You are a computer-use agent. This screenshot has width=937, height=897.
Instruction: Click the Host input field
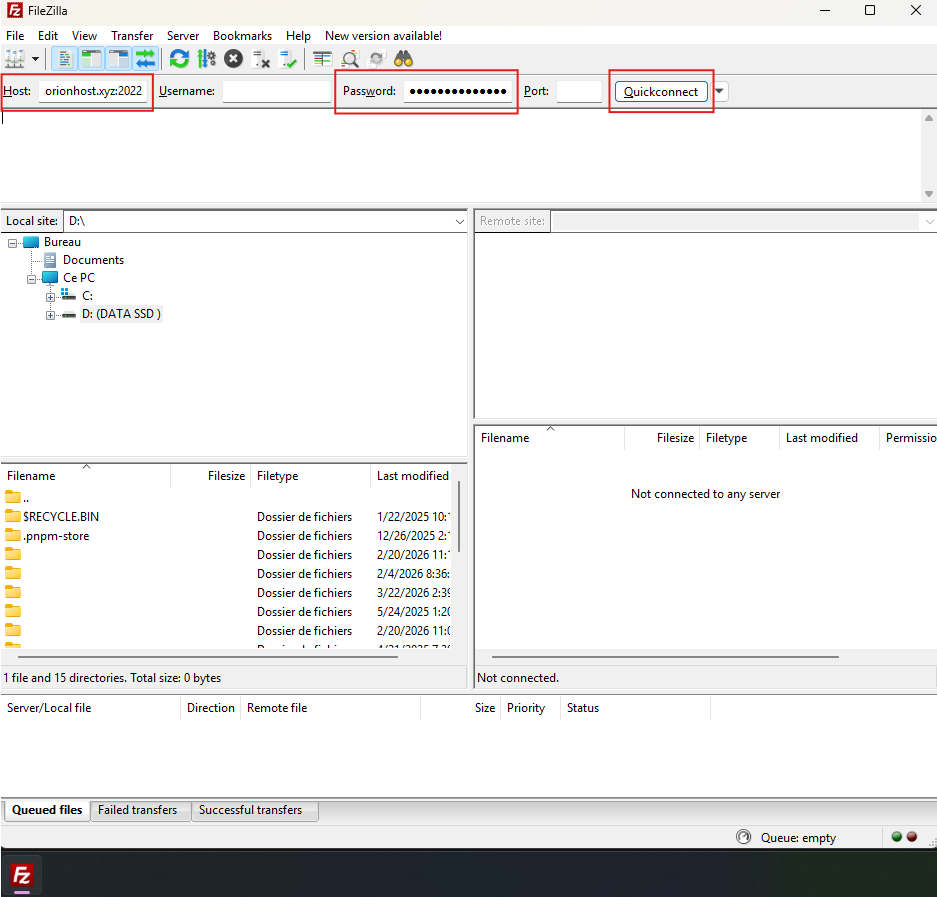pyautogui.click(x=93, y=91)
